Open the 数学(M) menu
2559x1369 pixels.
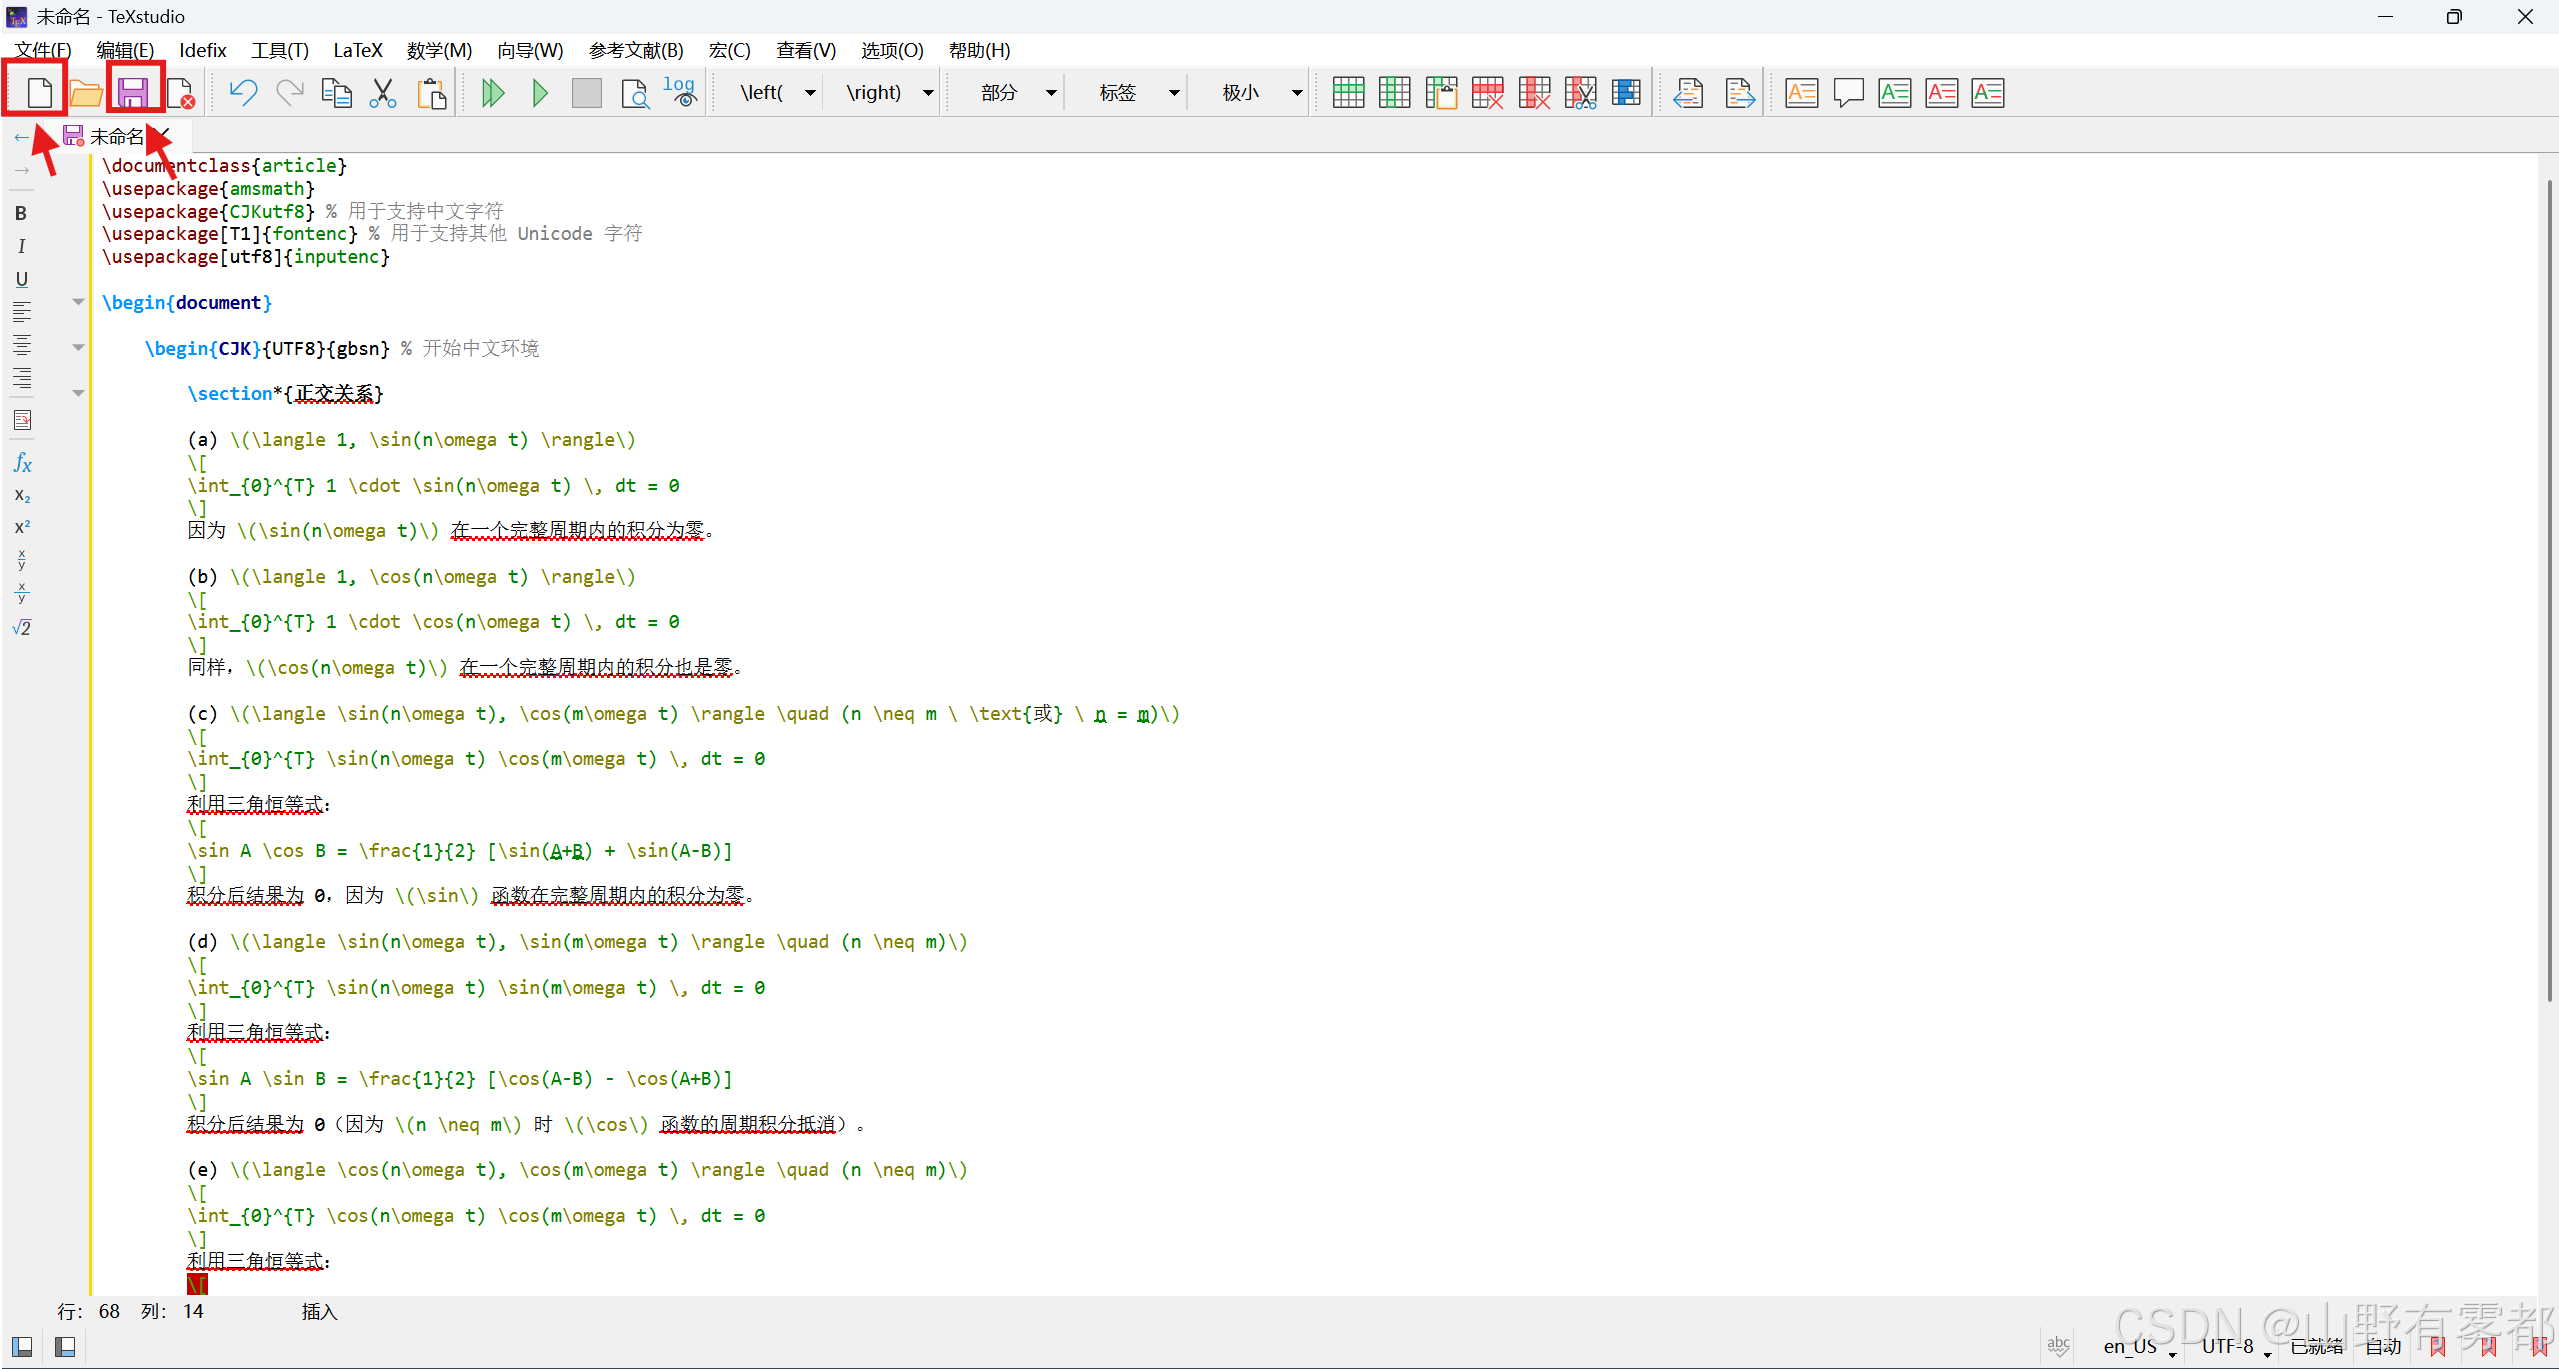click(x=439, y=50)
